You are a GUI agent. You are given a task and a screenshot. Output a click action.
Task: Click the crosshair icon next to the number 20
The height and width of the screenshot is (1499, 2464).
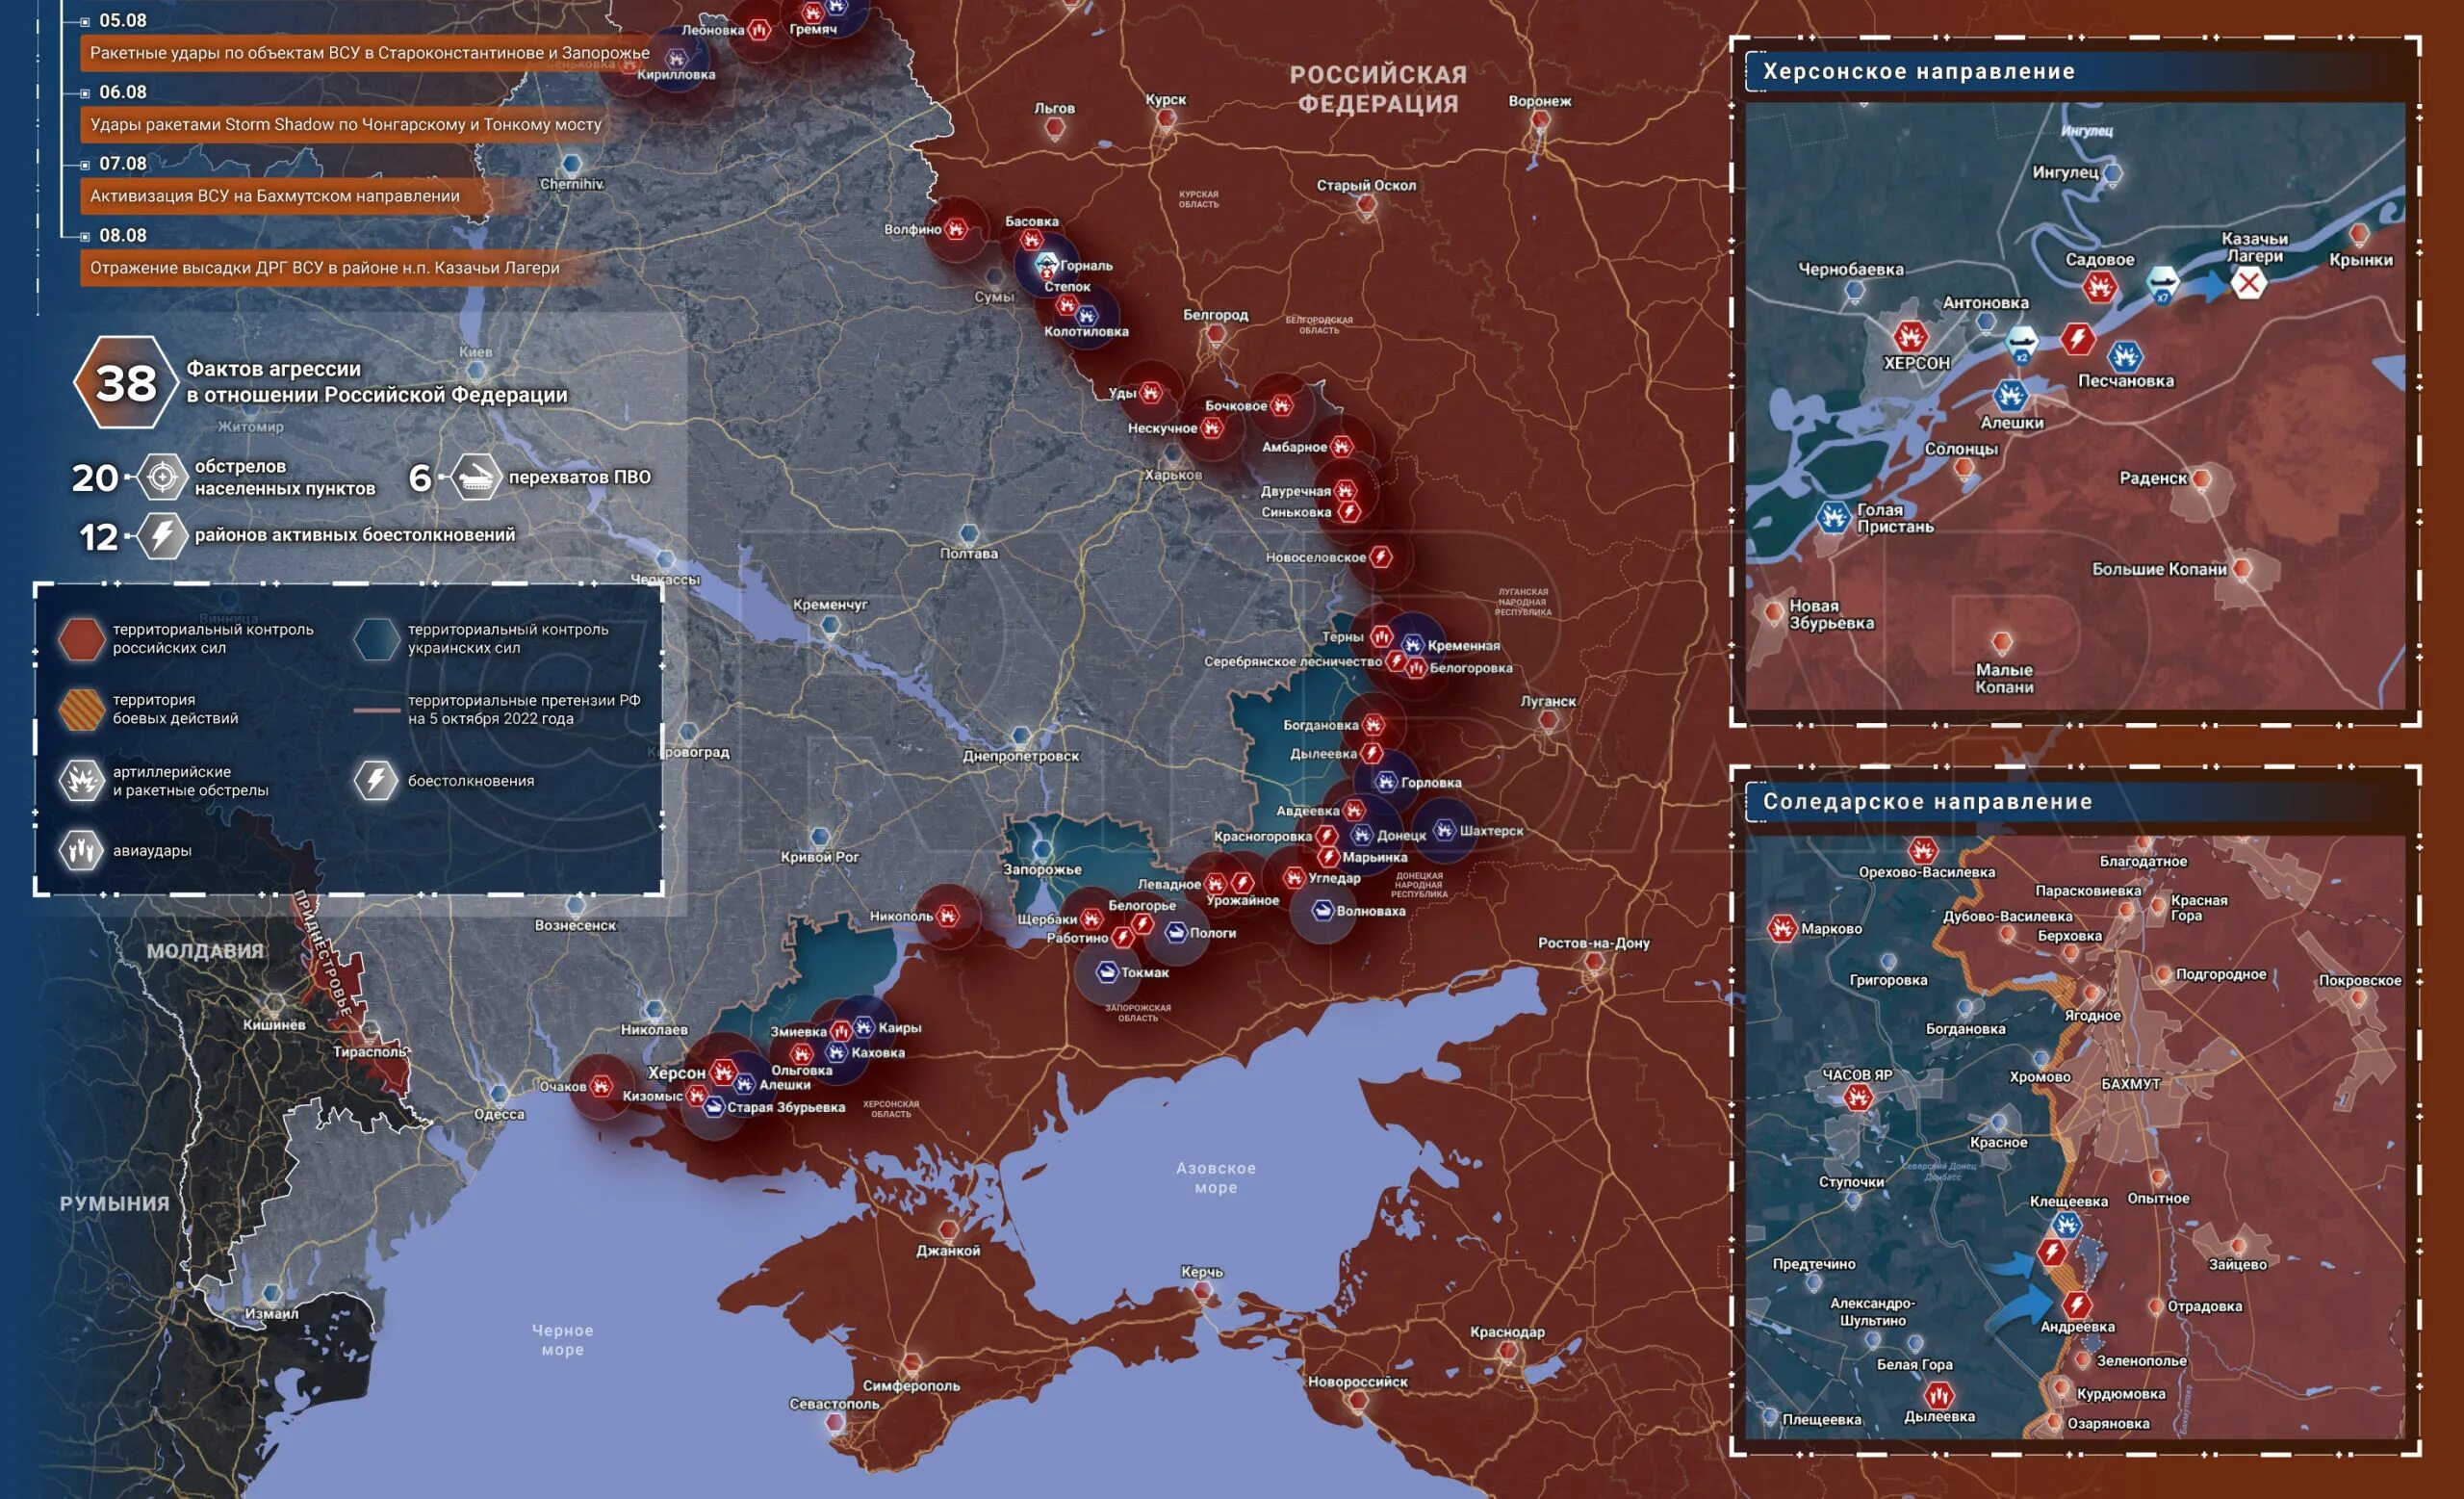click(x=162, y=477)
